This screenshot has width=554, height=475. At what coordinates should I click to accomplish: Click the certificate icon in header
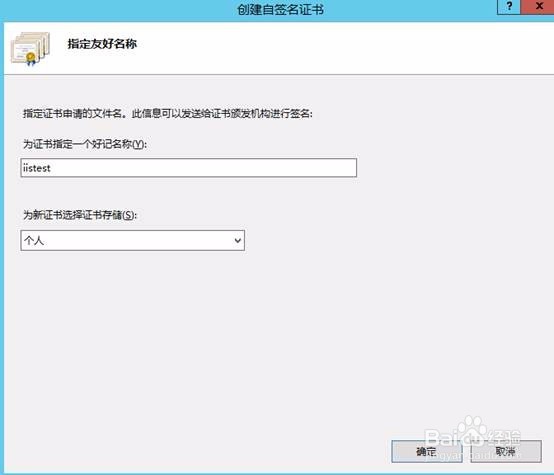click(x=30, y=49)
